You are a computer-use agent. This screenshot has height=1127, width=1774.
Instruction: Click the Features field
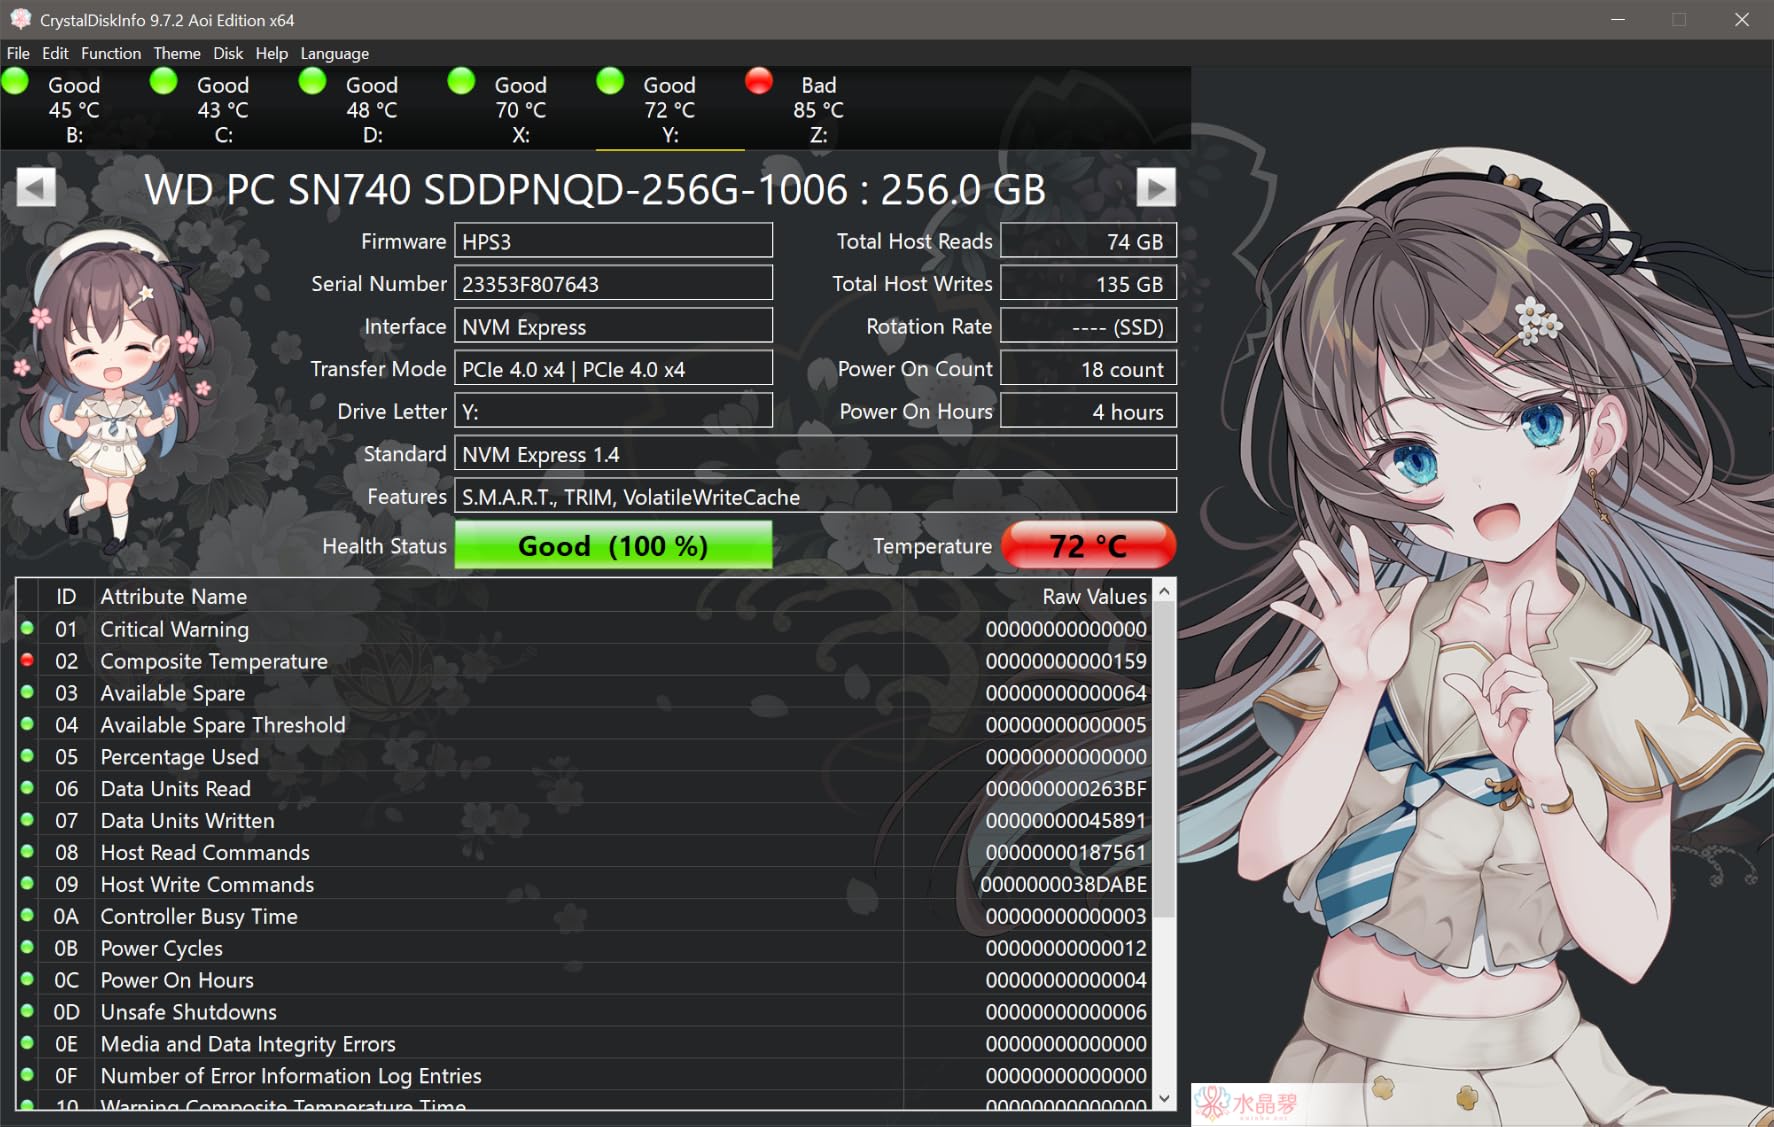815,496
